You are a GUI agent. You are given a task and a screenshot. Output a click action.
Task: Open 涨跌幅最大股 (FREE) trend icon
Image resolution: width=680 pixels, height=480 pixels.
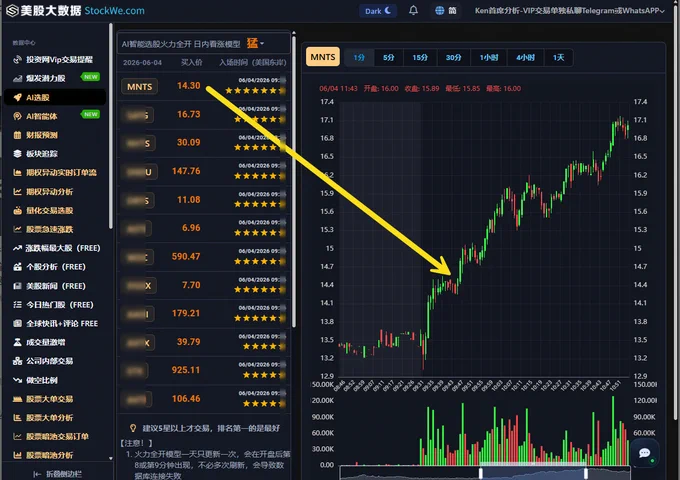pyautogui.click(x=17, y=248)
